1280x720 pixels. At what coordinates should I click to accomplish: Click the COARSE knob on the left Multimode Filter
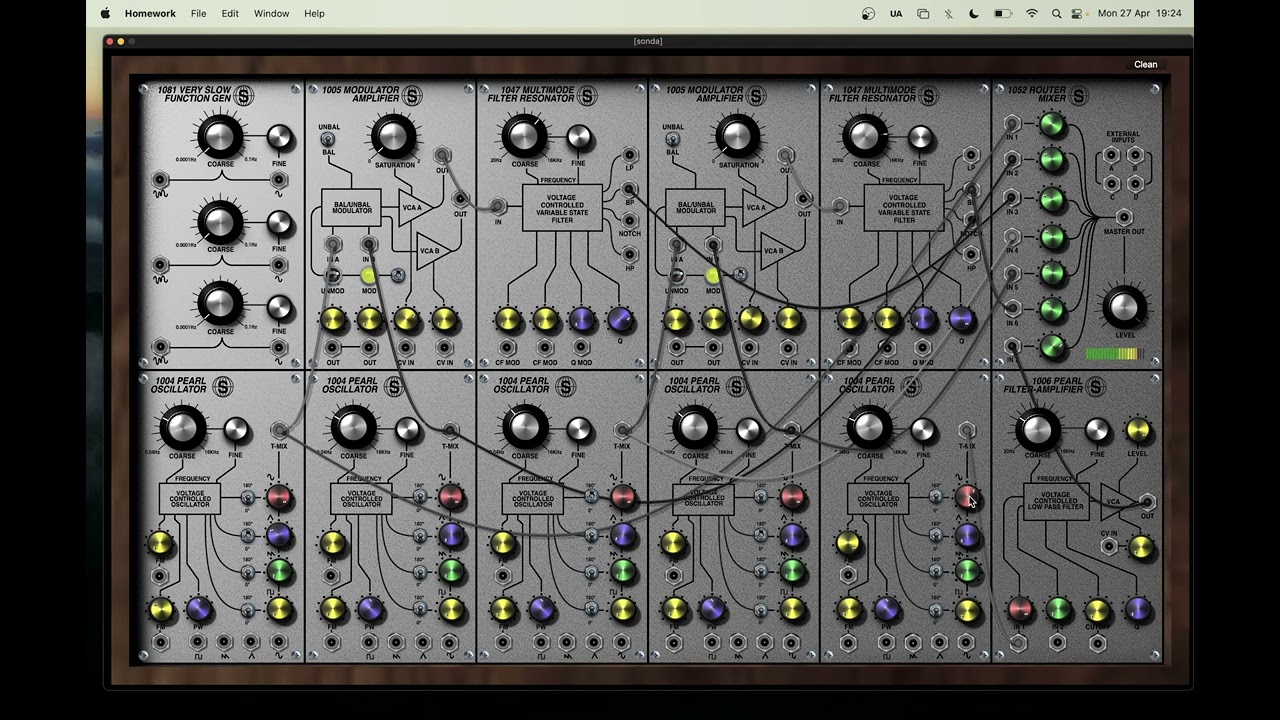pyautogui.click(x=524, y=137)
